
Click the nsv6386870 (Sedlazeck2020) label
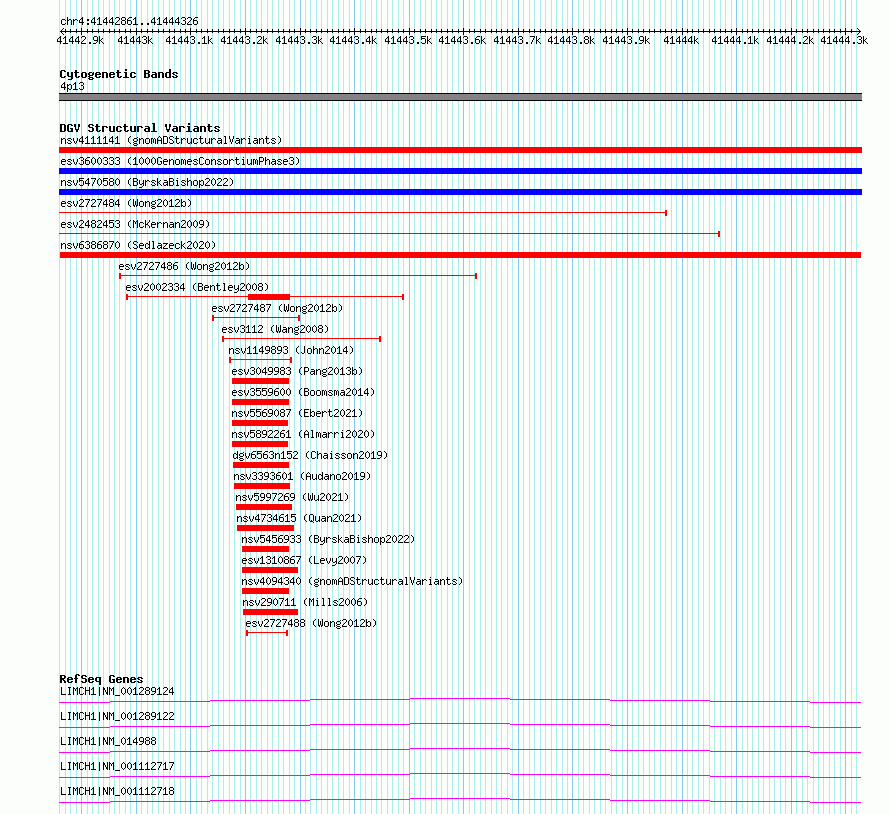point(138,245)
